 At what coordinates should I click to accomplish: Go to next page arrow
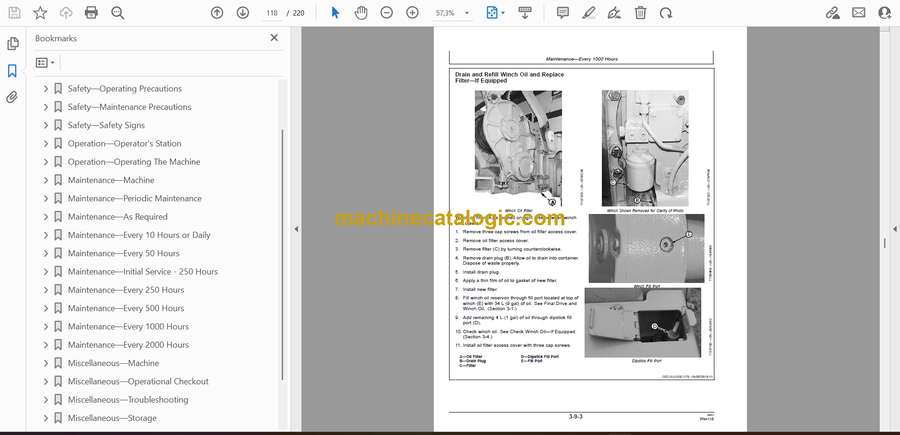click(243, 13)
